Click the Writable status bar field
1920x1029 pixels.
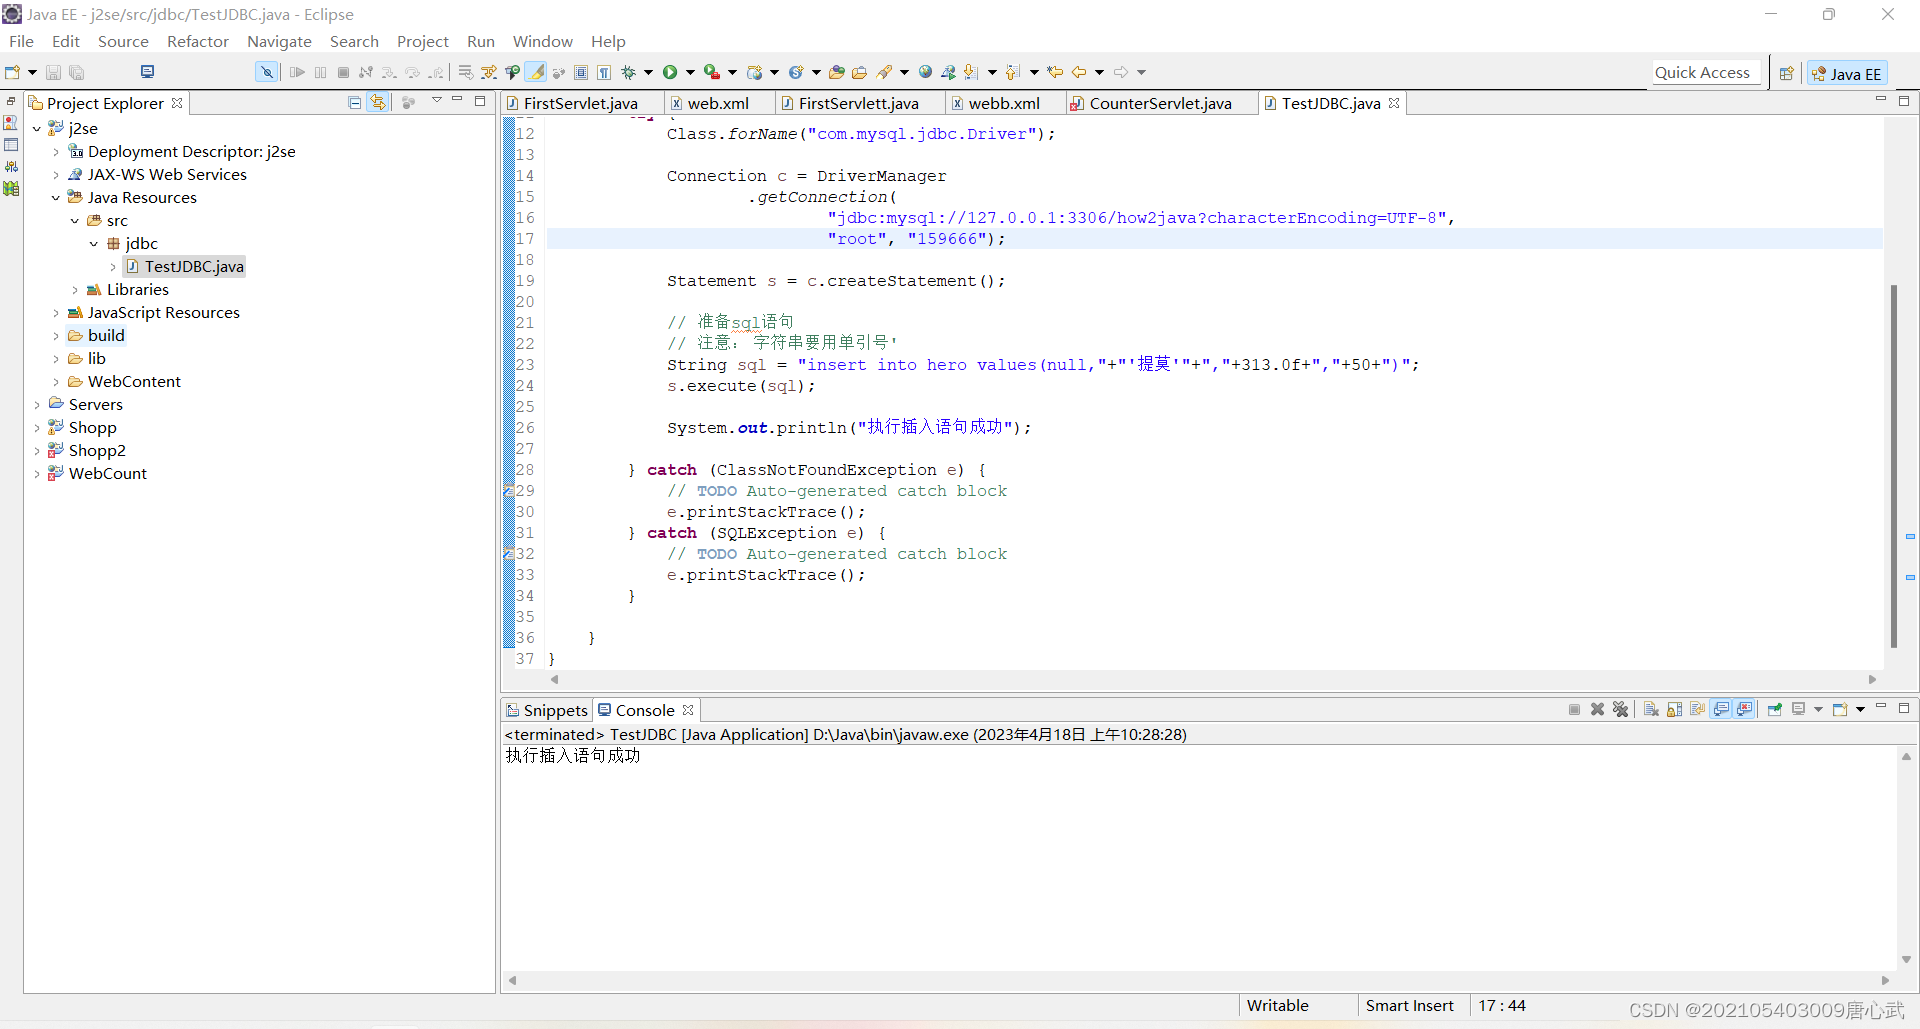[1277, 1005]
